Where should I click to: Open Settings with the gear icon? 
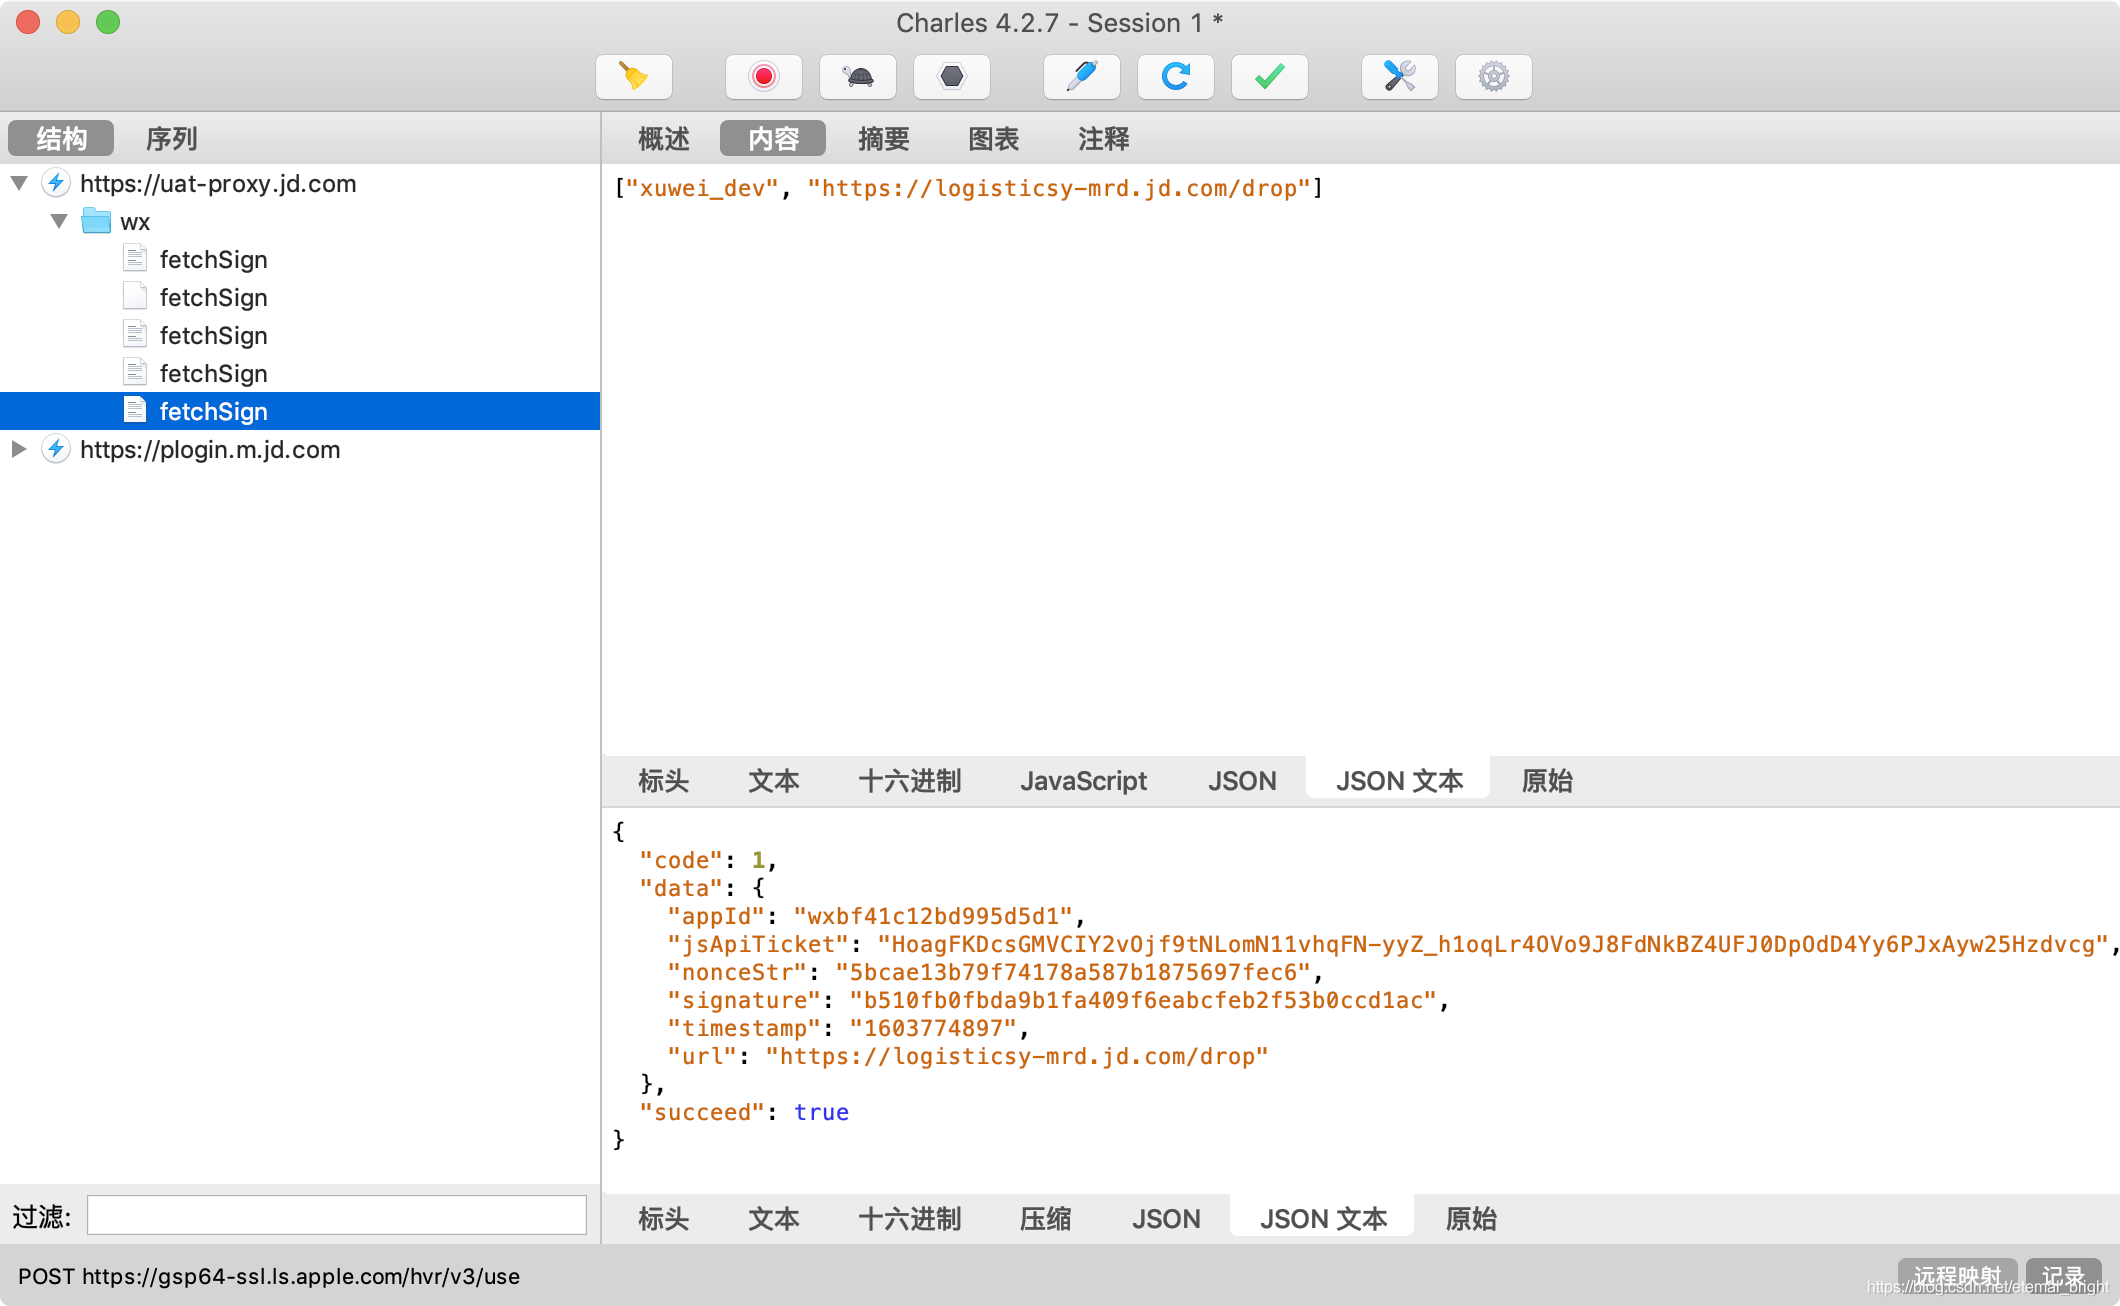pyautogui.click(x=1494, y=77)
